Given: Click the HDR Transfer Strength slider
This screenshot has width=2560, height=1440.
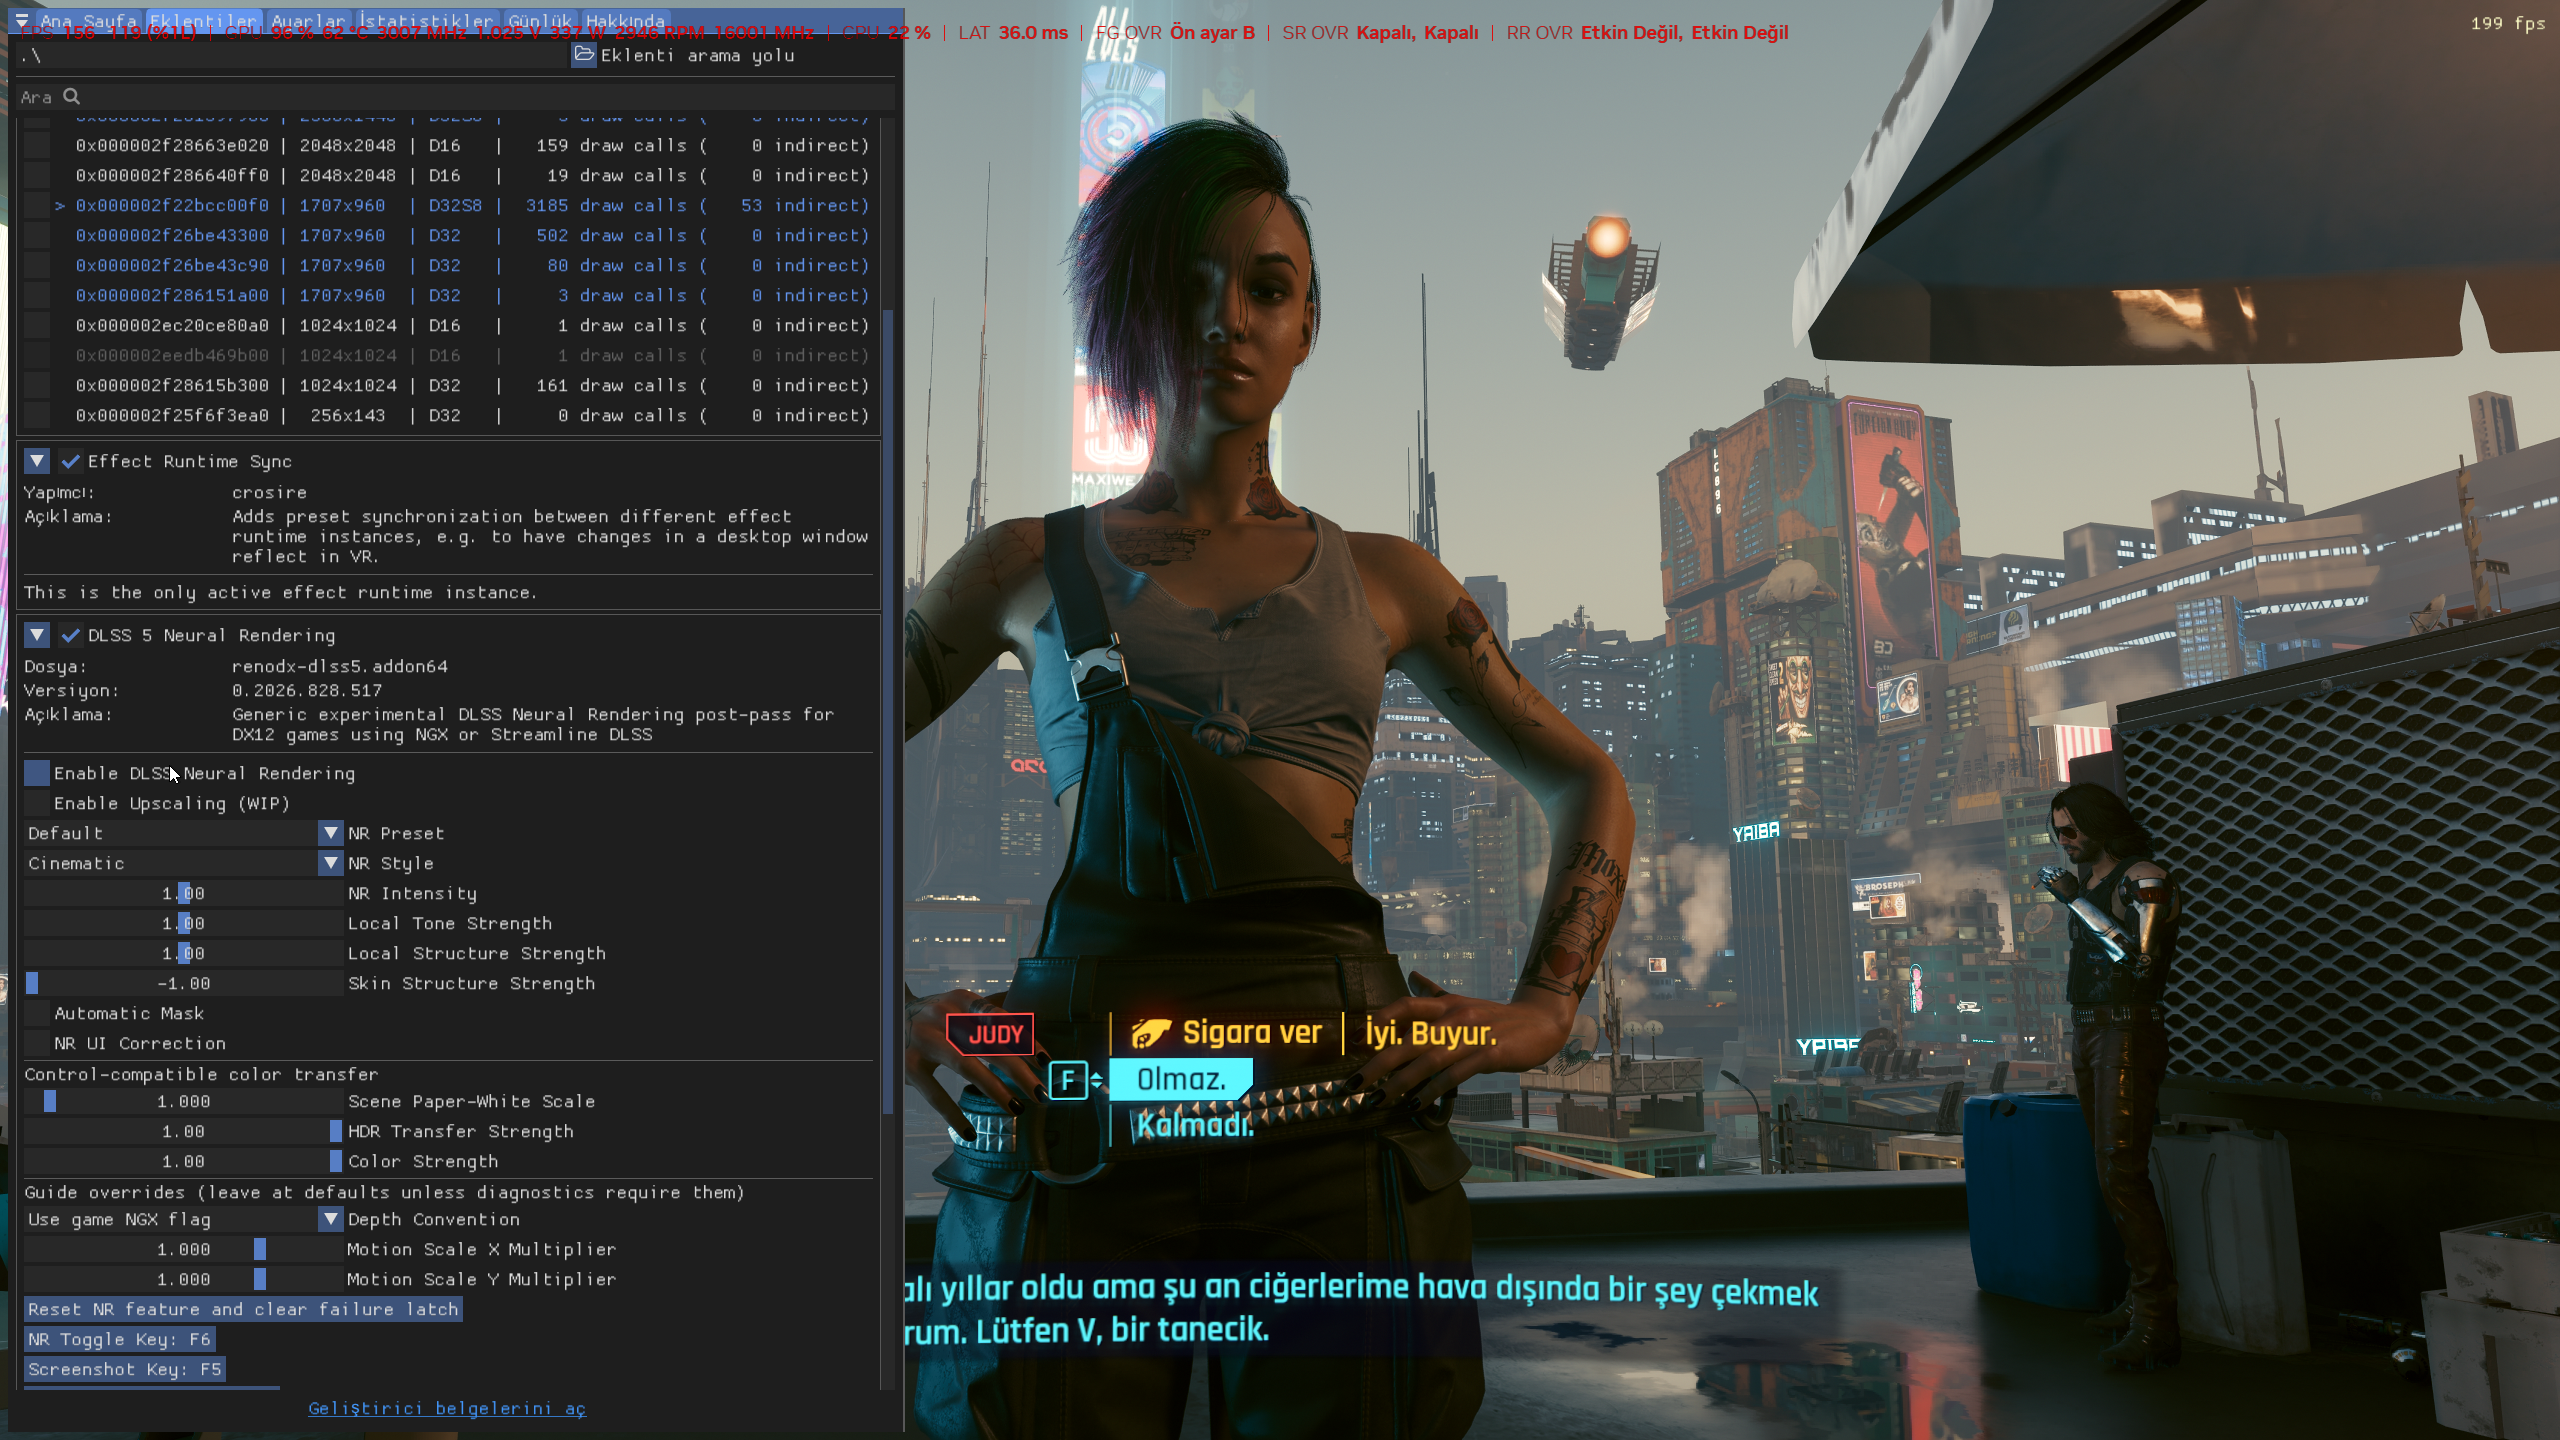Looking at the screenshot, I should click(184, 1131).
